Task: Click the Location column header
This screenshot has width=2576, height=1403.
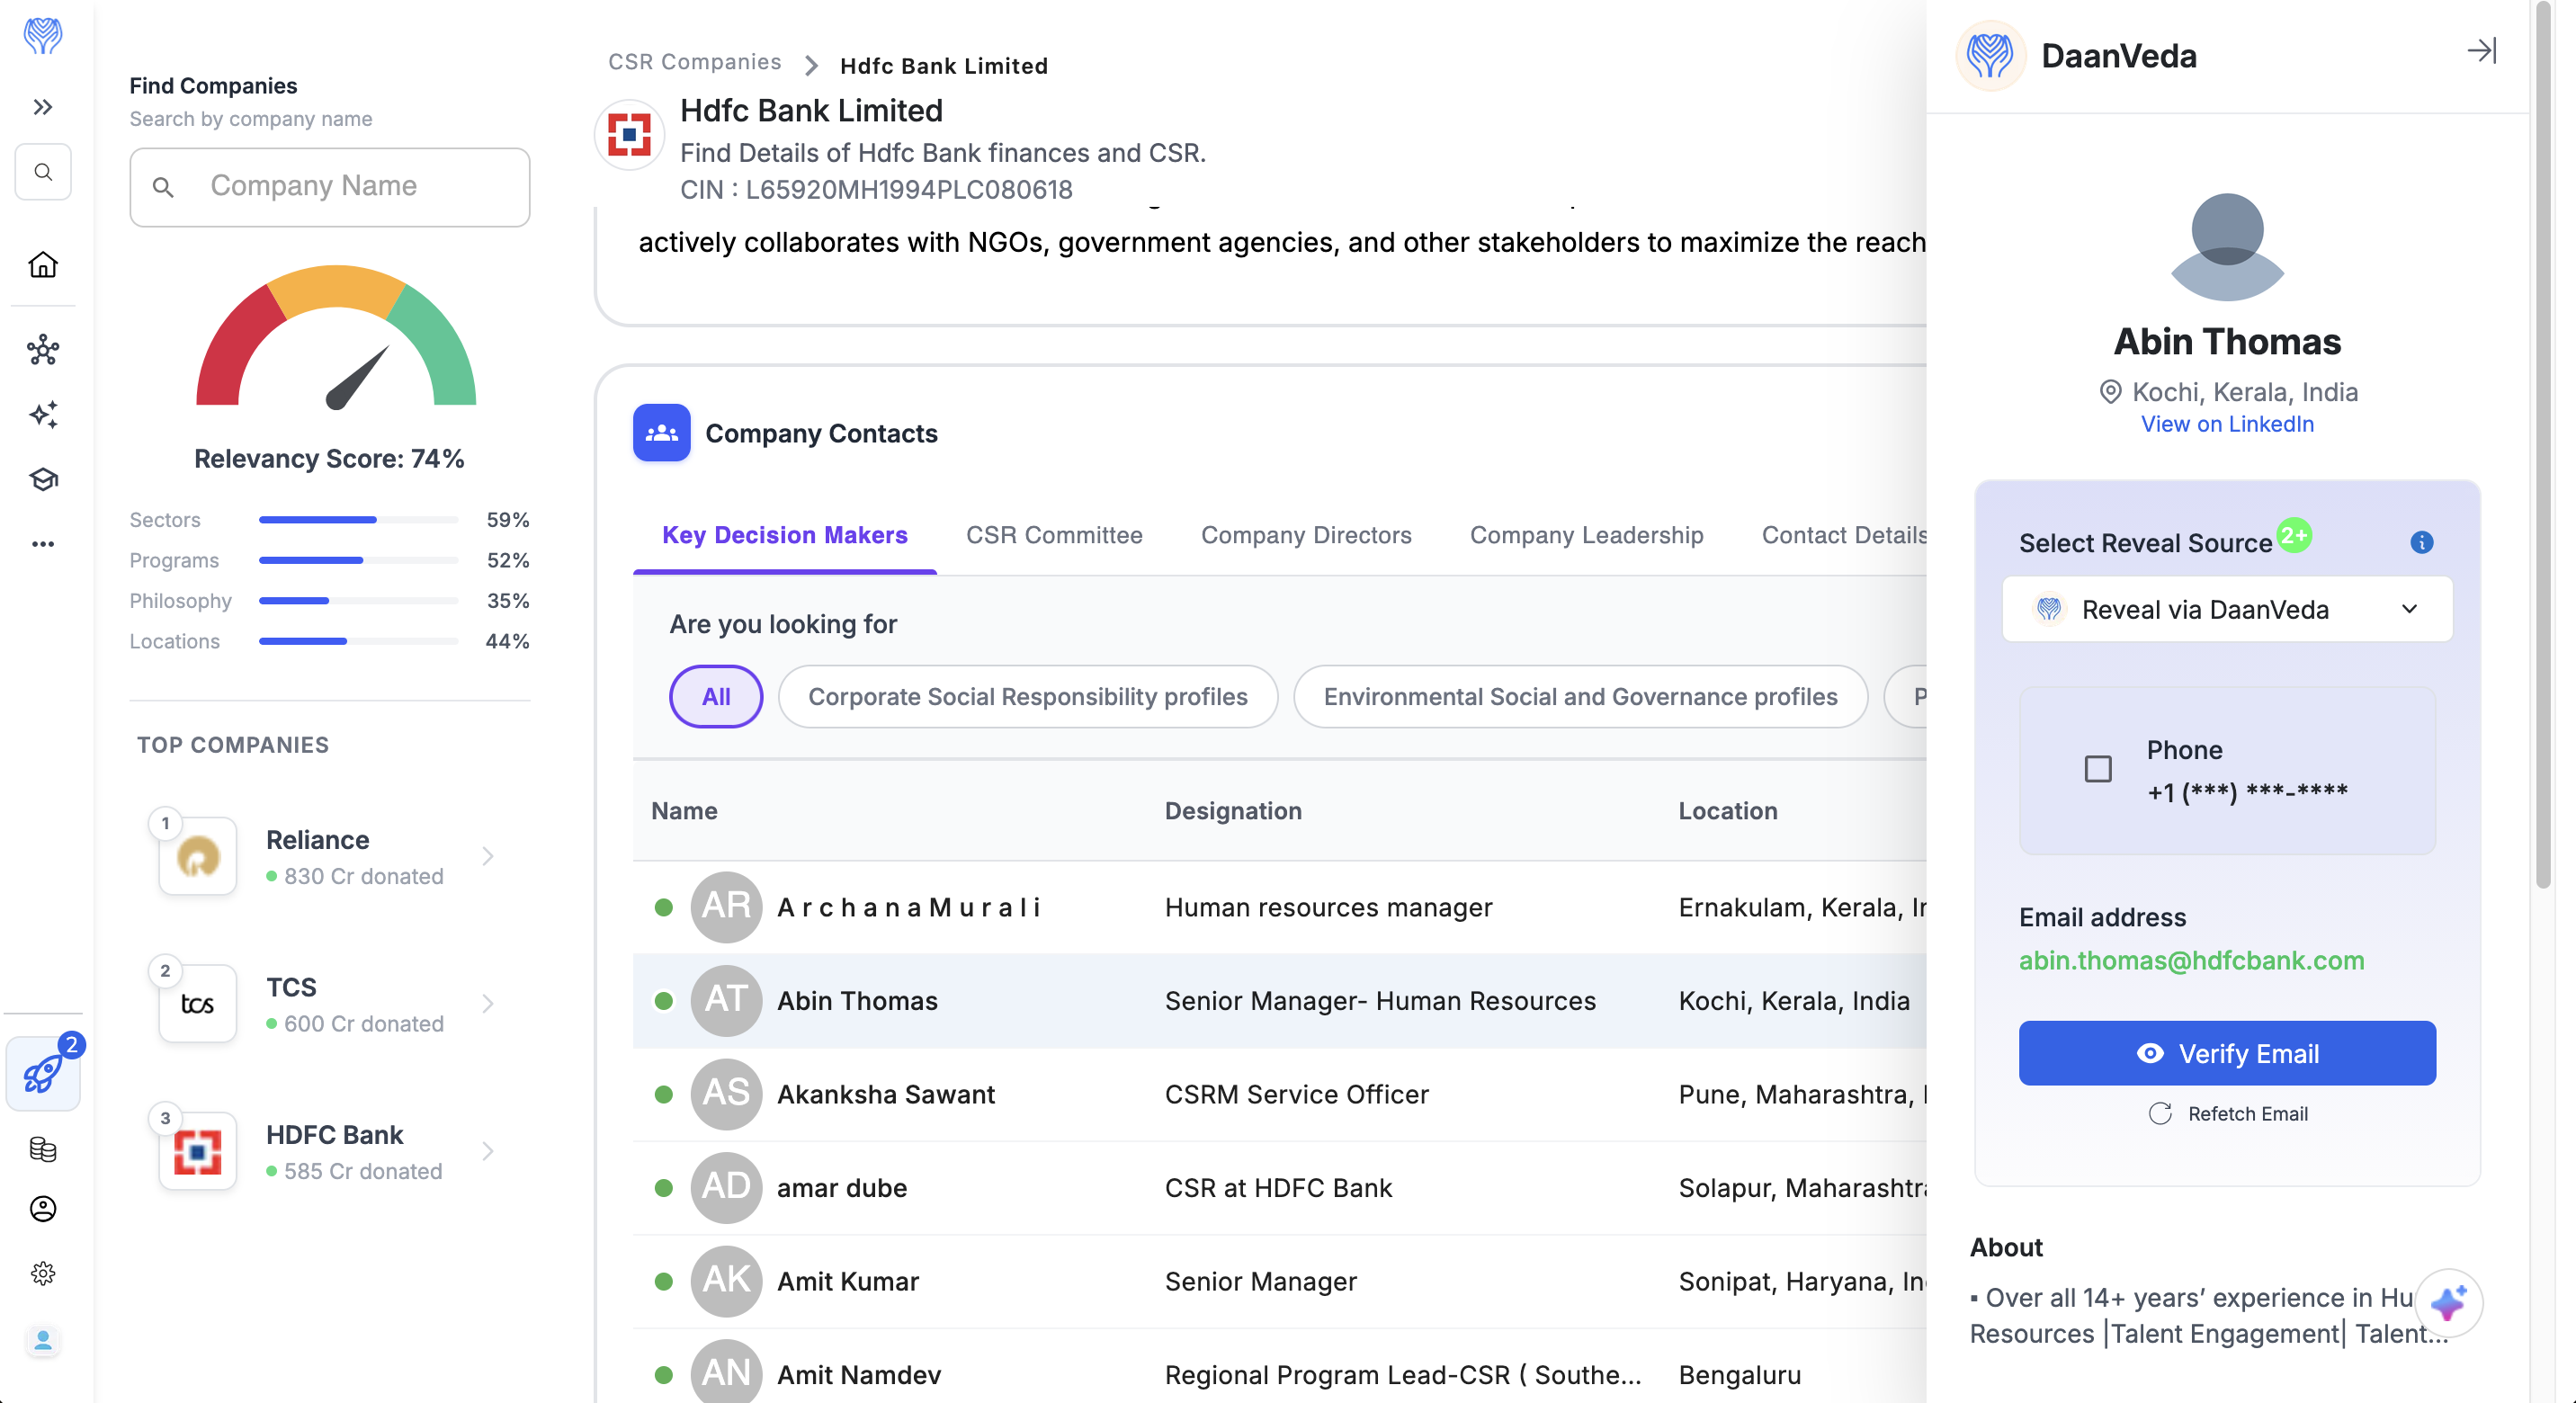Action: (1728, 810)
